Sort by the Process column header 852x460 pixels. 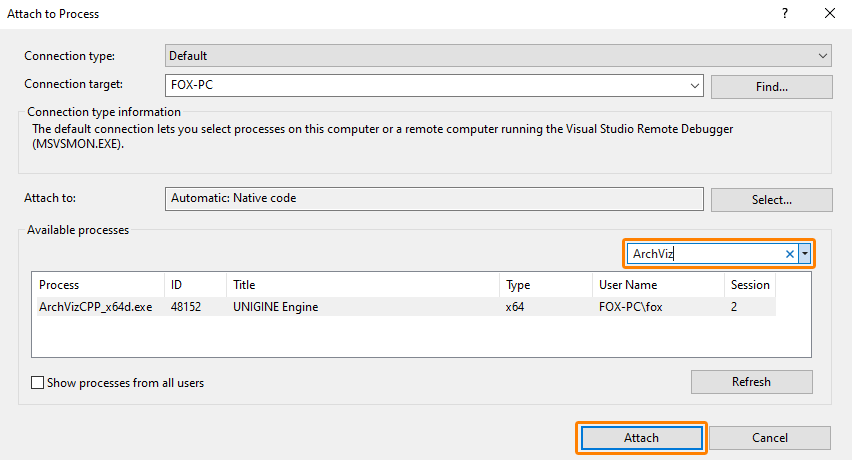(x=97, y=285)
